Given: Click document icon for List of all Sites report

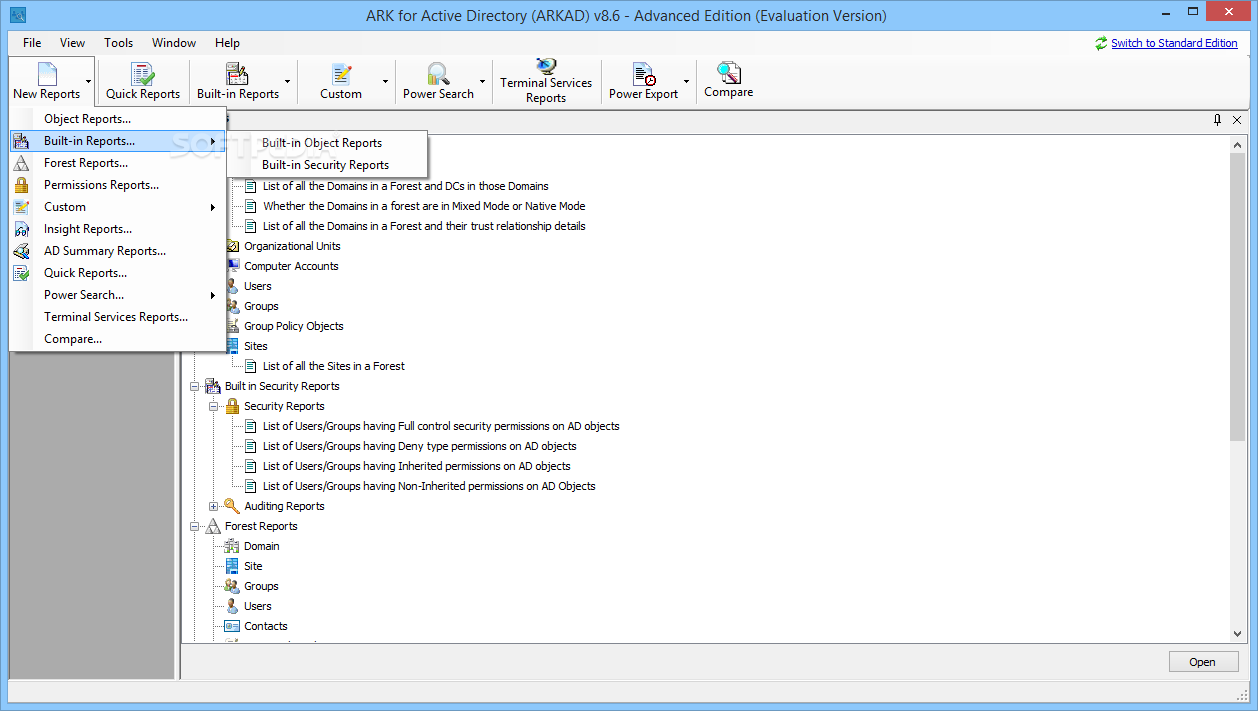Looking at the screenshot, I should tap(251, 366).
